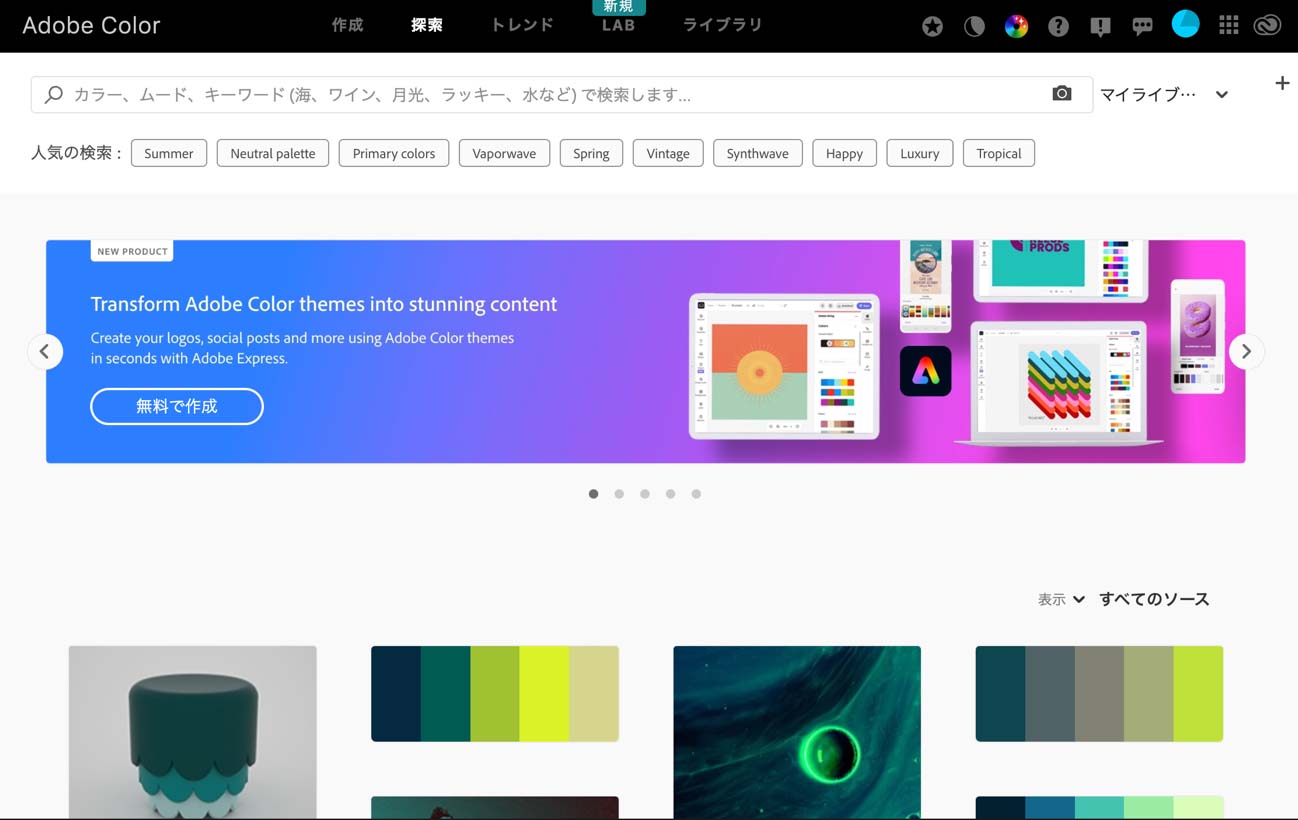Click the banner headline about Adobe Color themes

pos(324,304)
